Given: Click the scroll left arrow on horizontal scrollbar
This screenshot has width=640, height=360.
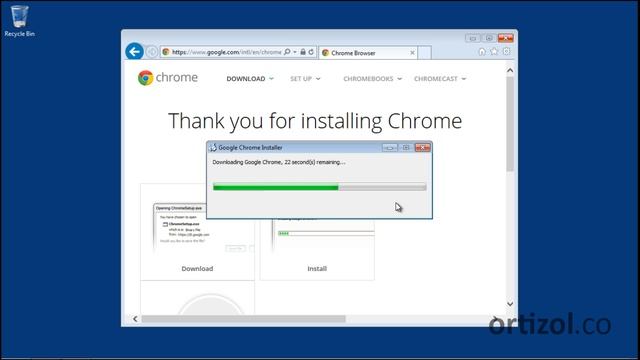Looking at the screenshot, I should point(135,319).
